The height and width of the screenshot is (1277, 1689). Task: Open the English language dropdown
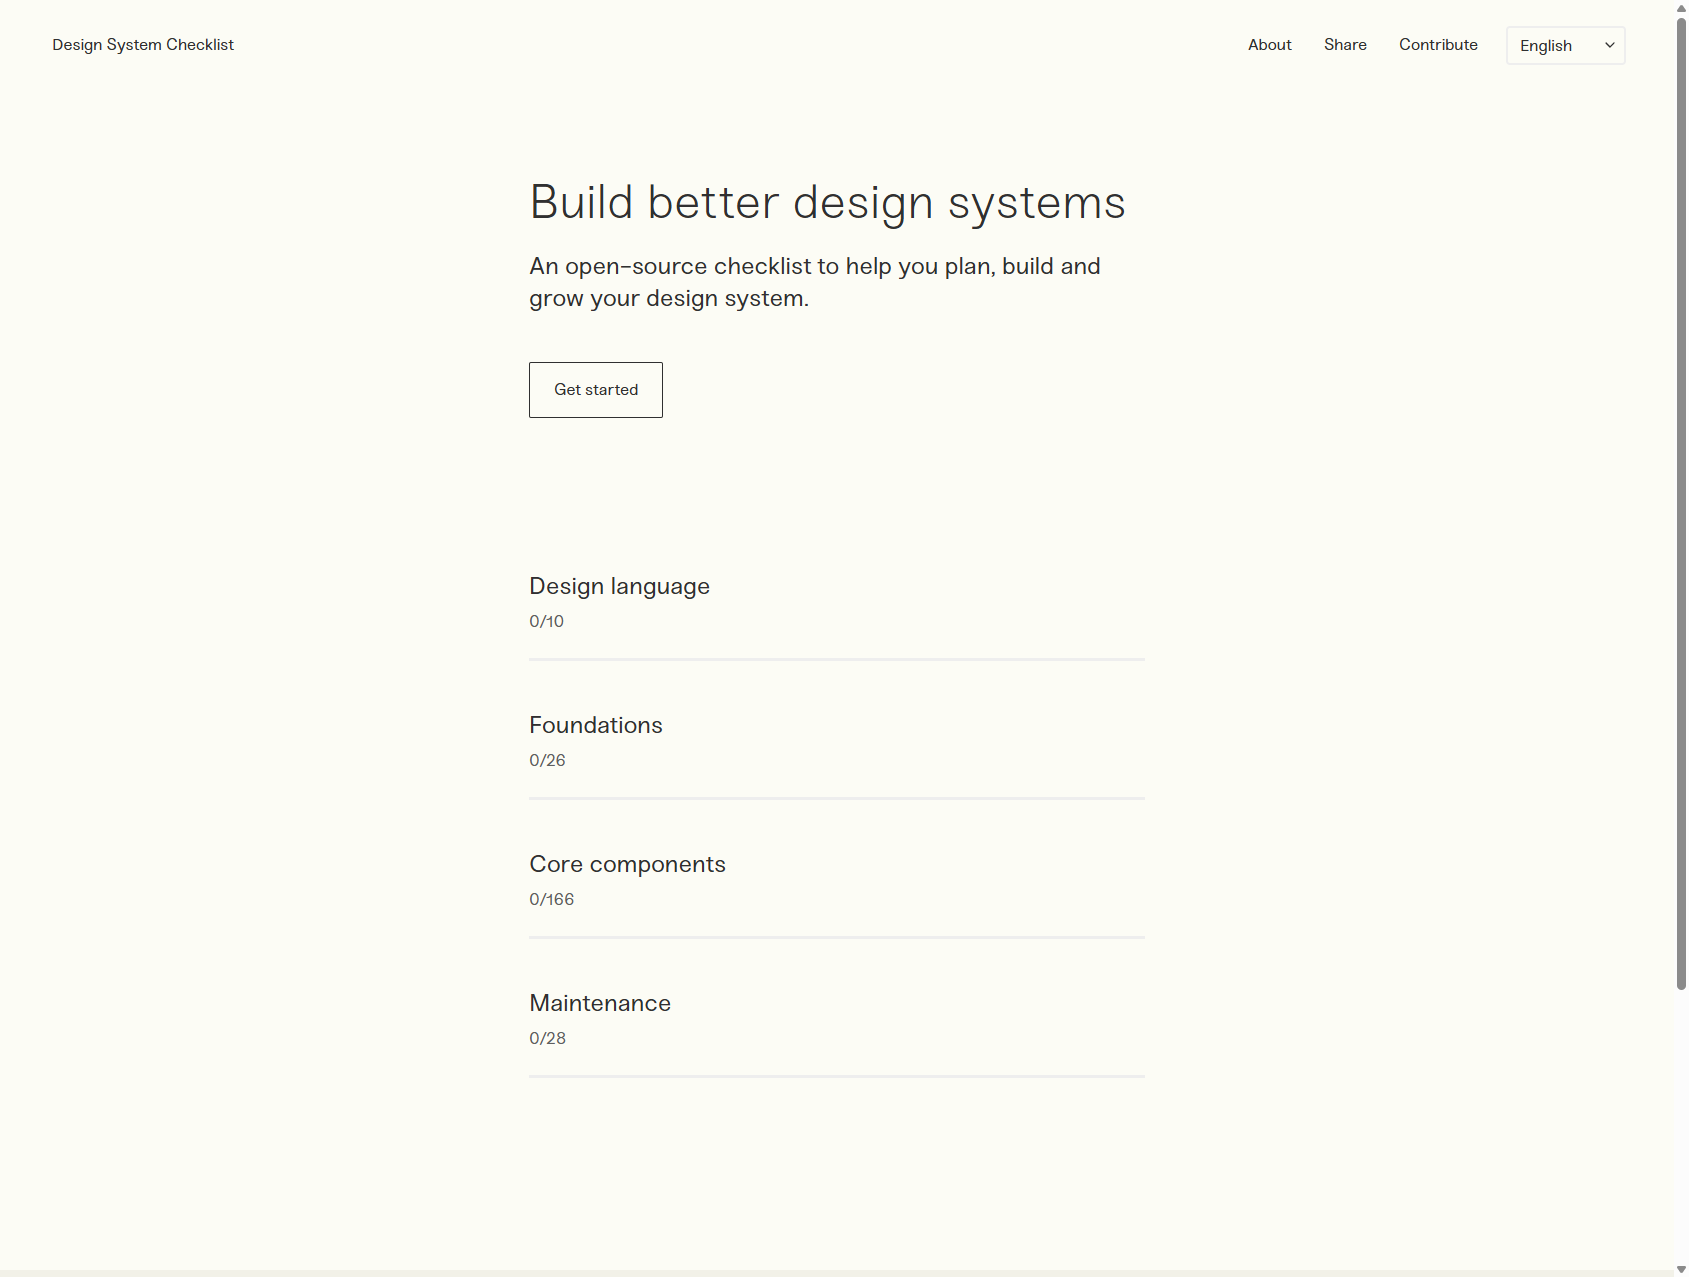(x=1564, y=45)
